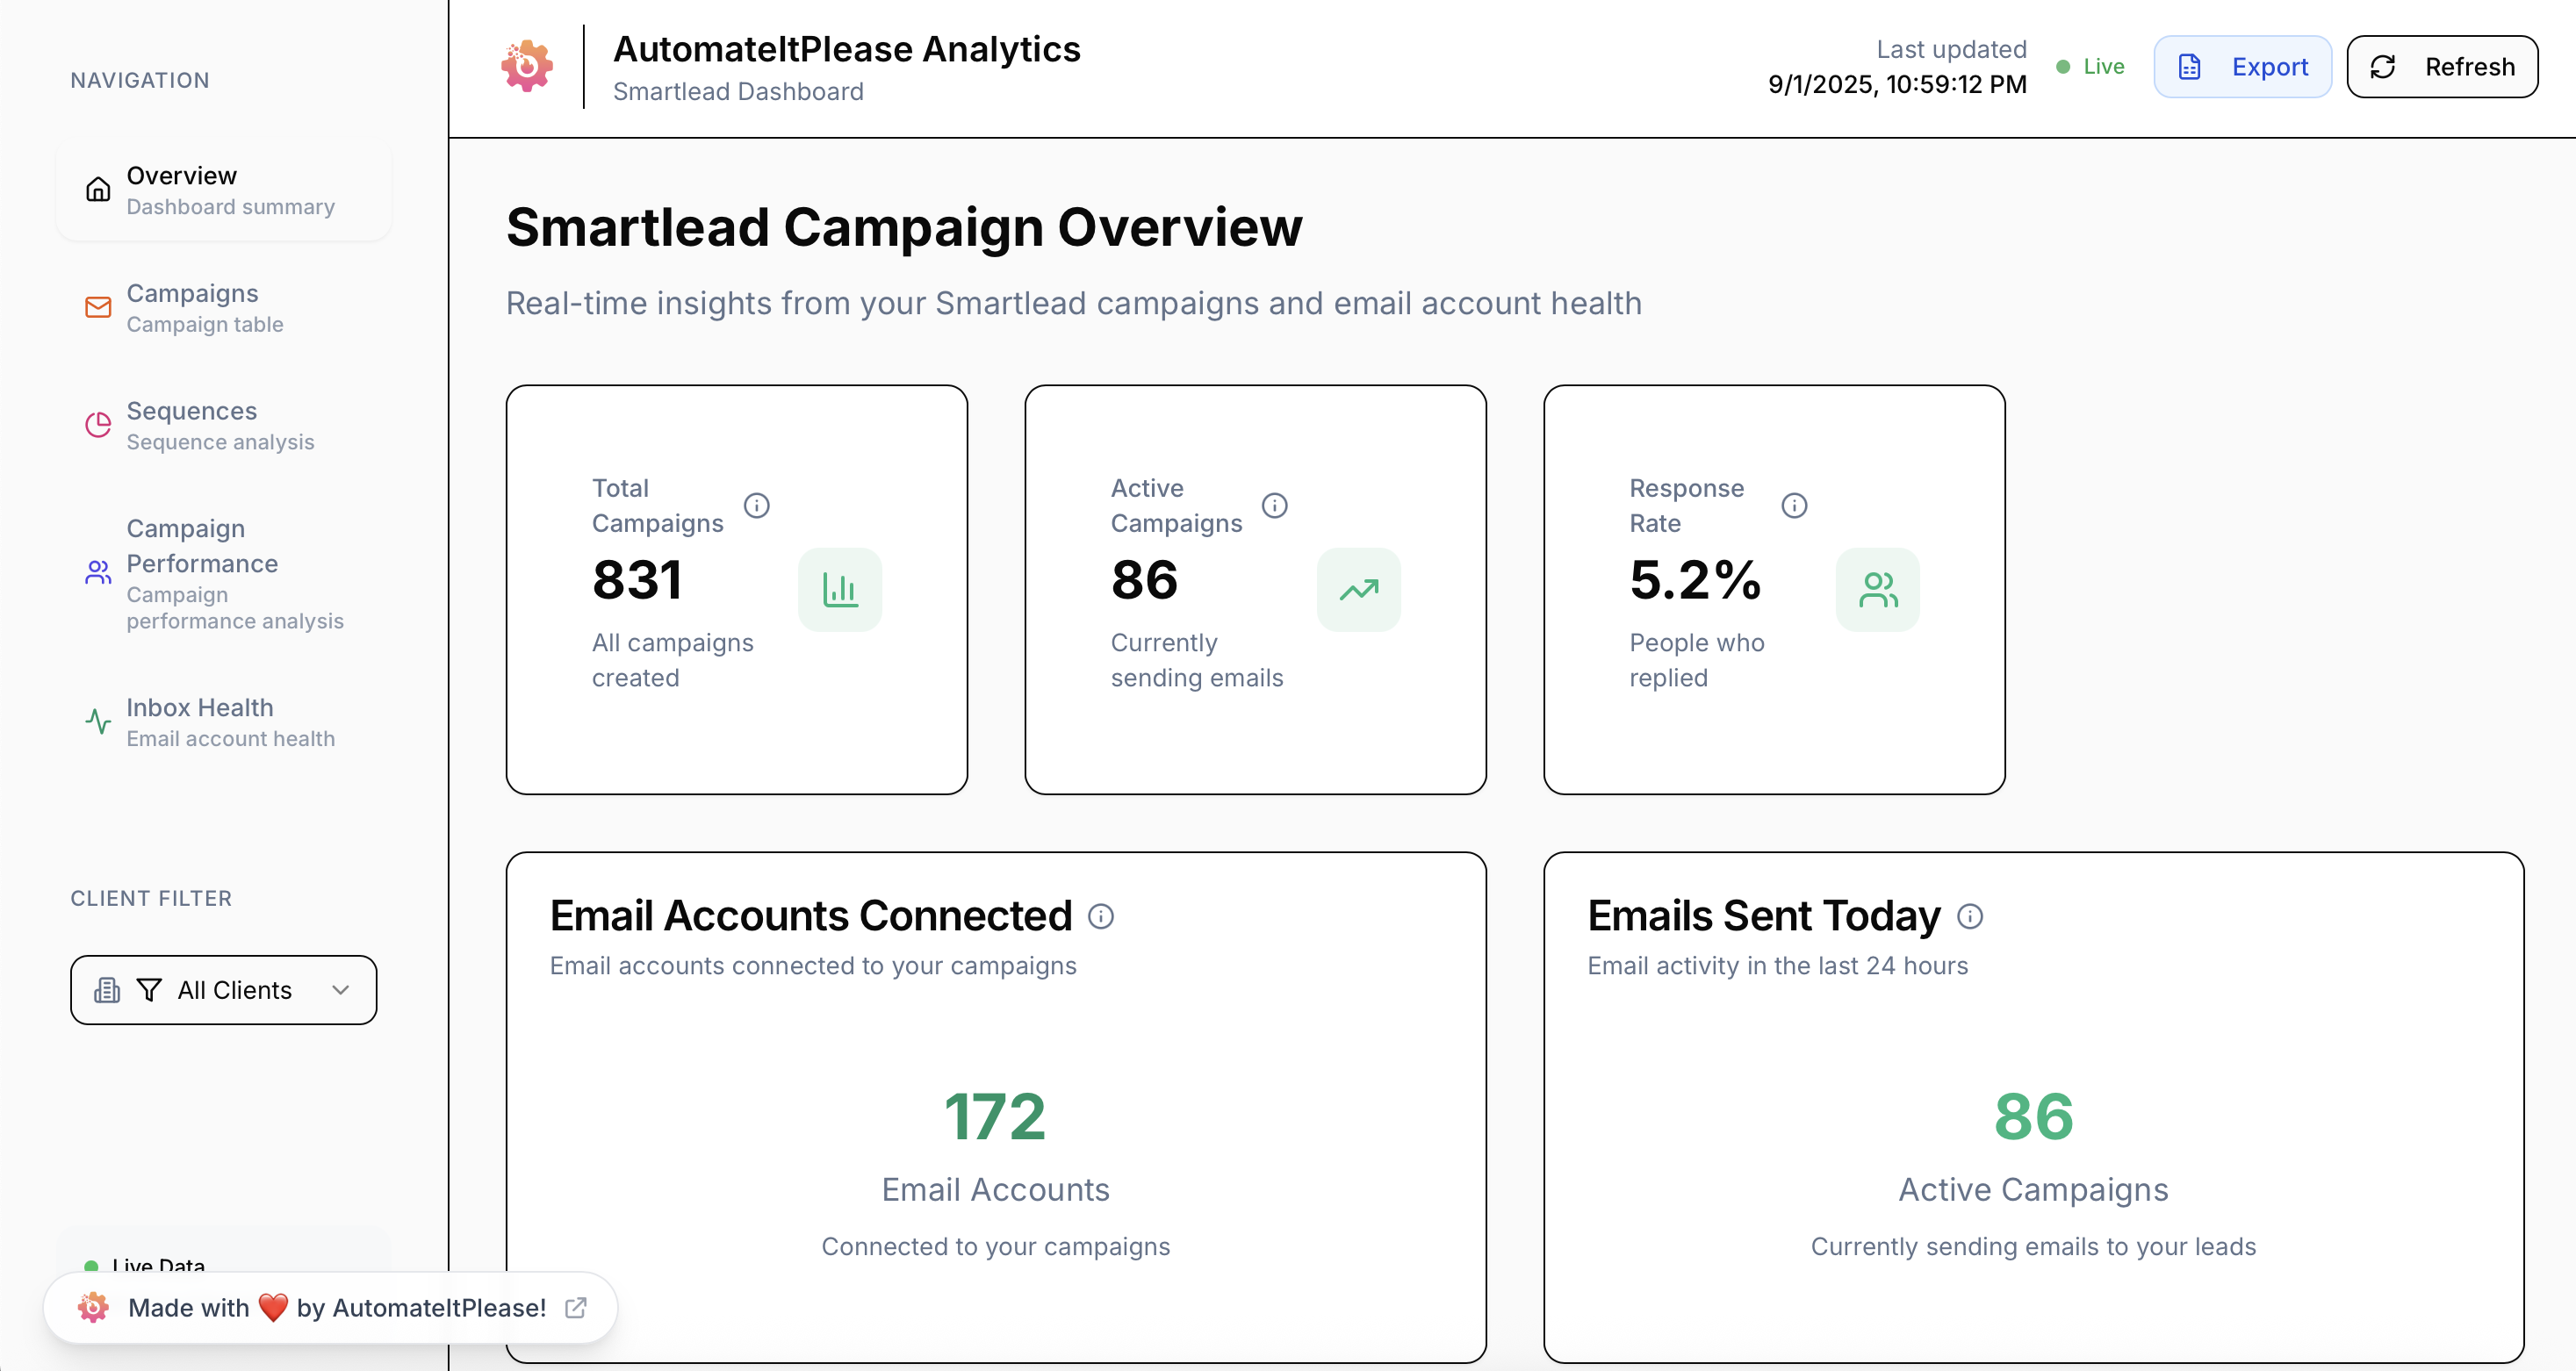Viewport: 2576px width, 1371px height.
Task: Click info icon next to Email Accounts Connected
Action: click(1101, 916)
